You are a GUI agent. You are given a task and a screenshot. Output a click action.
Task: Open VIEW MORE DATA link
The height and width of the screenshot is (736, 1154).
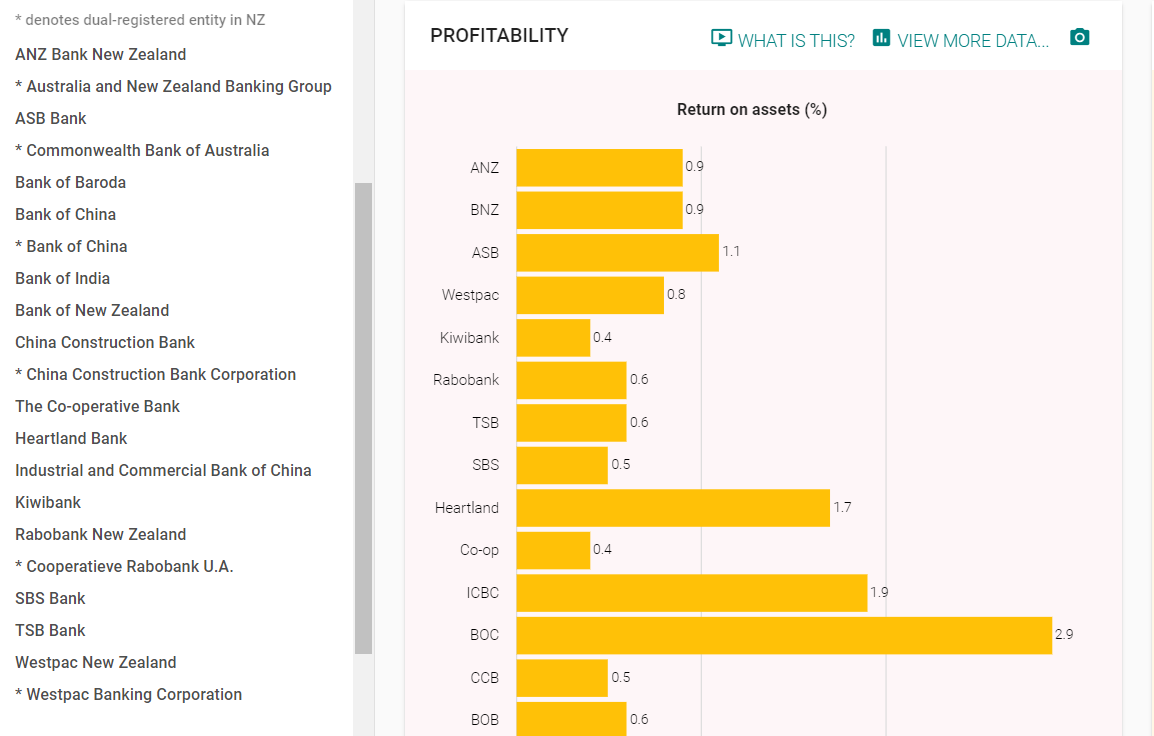973,40
